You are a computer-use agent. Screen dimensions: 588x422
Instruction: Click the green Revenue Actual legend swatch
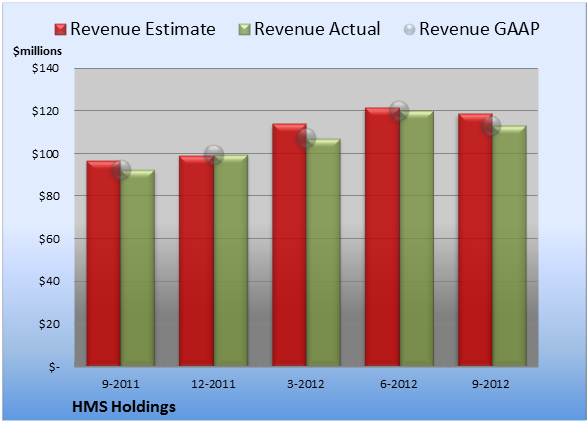(244, 30)
